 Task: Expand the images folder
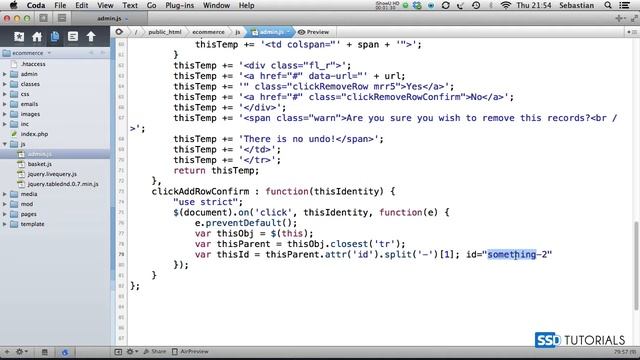(4, 114)
